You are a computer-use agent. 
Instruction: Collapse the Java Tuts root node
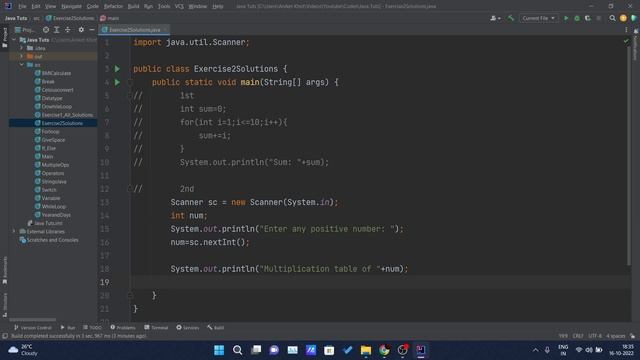(x=14, y=40)
